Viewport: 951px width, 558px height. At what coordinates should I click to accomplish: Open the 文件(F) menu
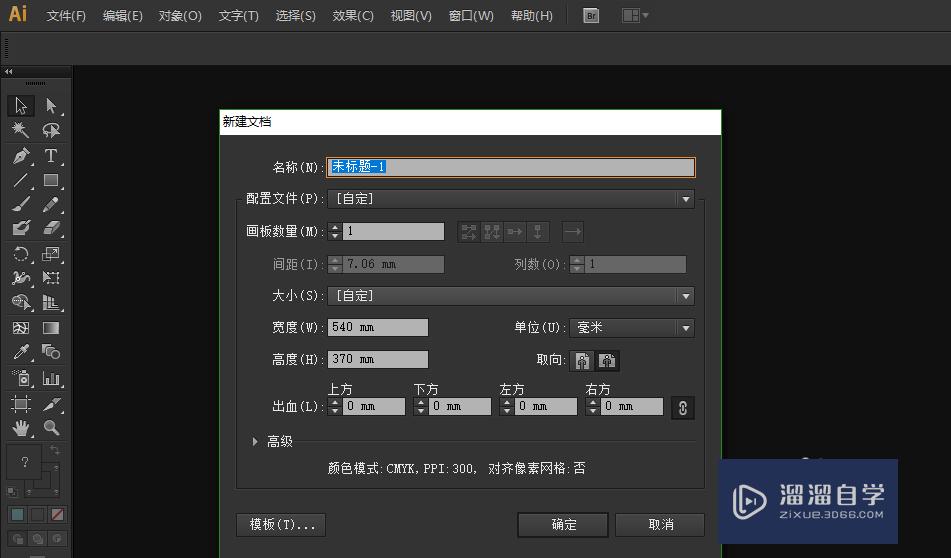pos(66,16)
